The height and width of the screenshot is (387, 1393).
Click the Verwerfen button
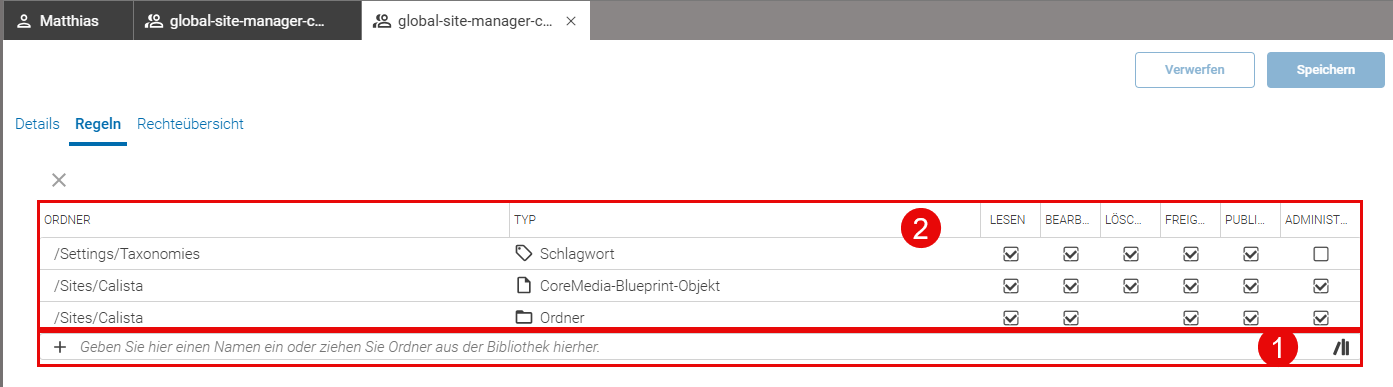[x=1194, y=70]
